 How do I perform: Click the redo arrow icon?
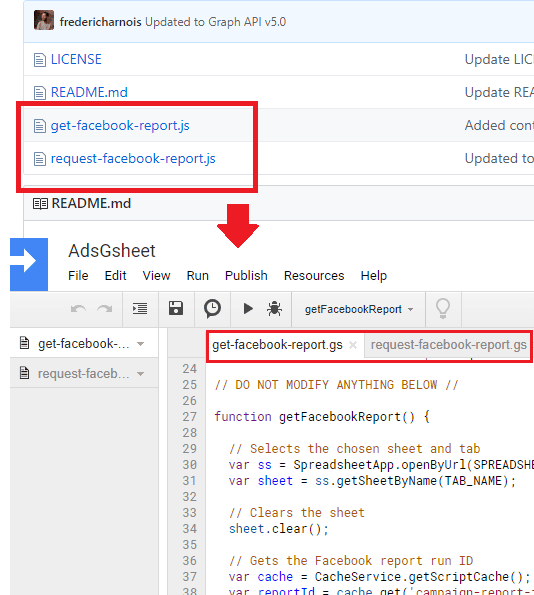pyautogui.click(x=105, y=309)
